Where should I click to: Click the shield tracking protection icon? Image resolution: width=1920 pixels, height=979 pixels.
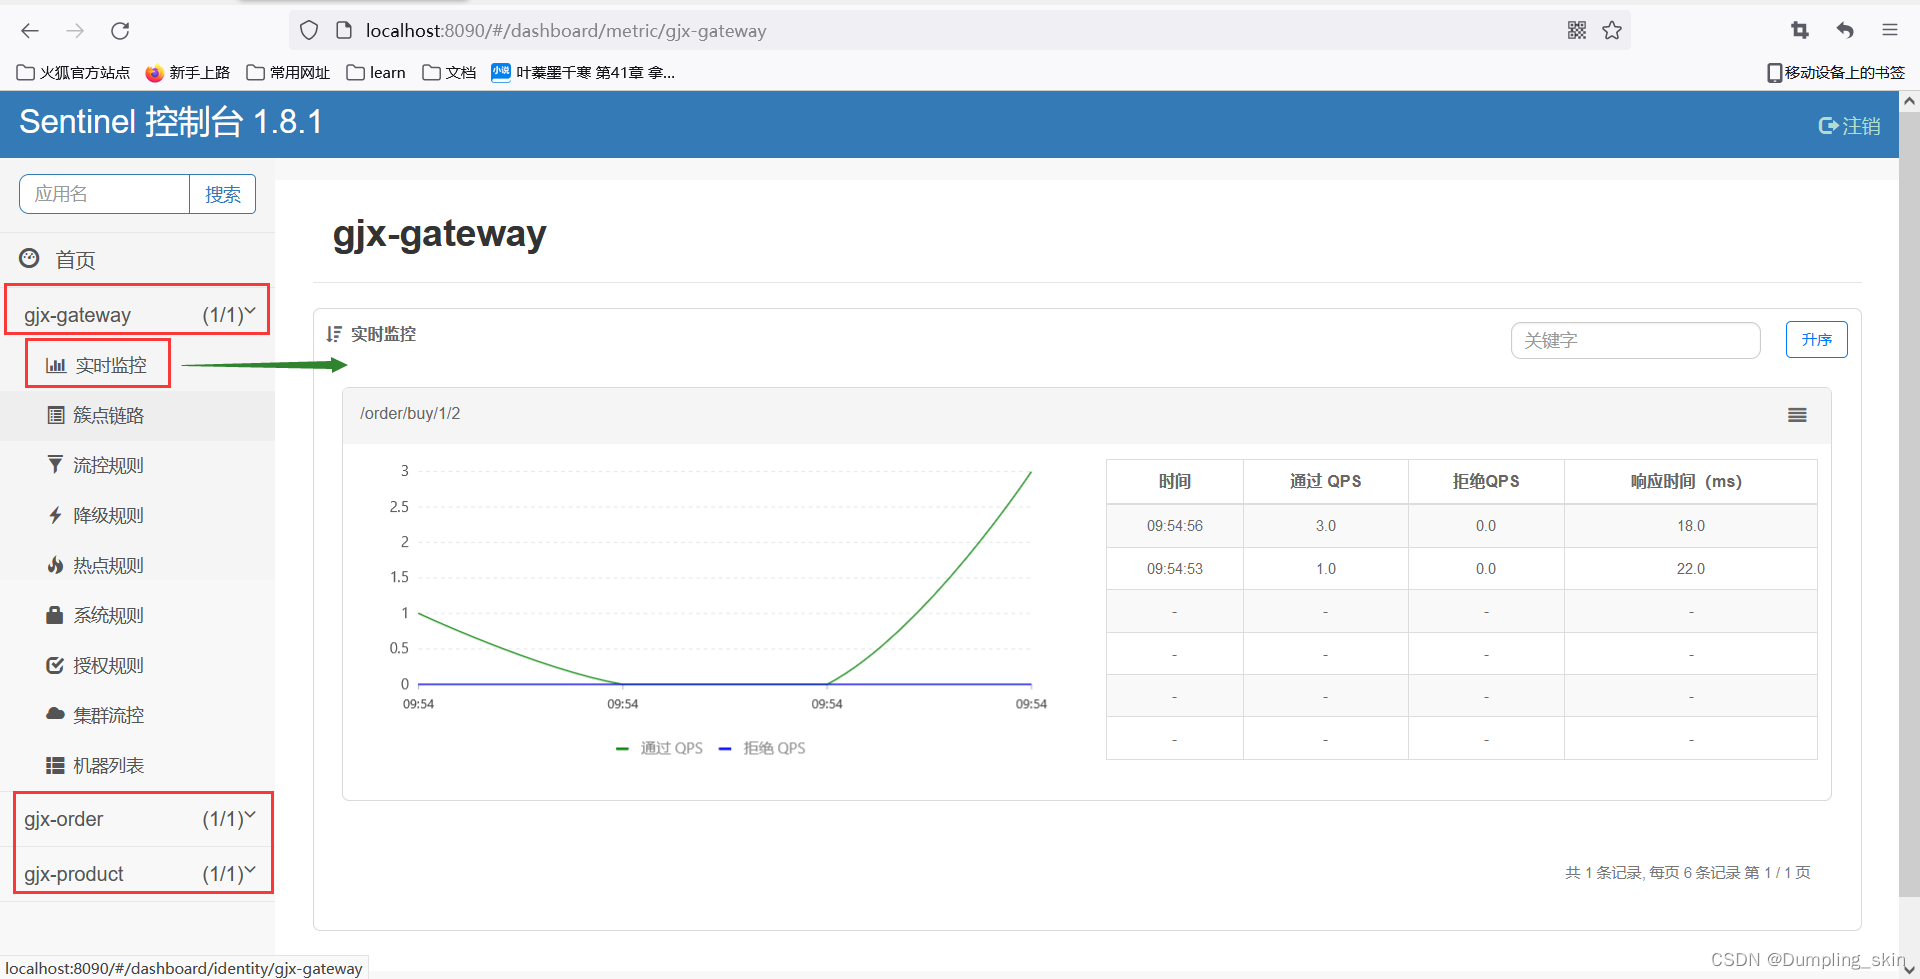coord(309,31)
